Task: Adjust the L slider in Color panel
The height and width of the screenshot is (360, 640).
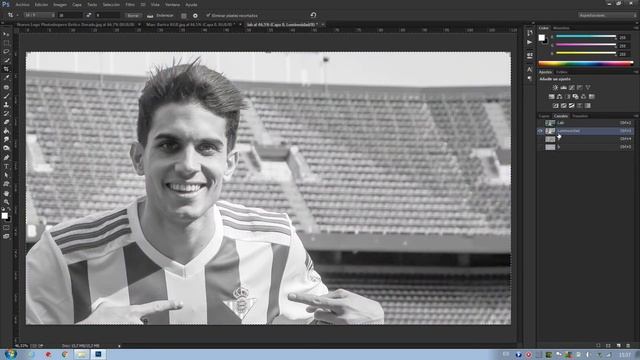Action: [586, 37]
